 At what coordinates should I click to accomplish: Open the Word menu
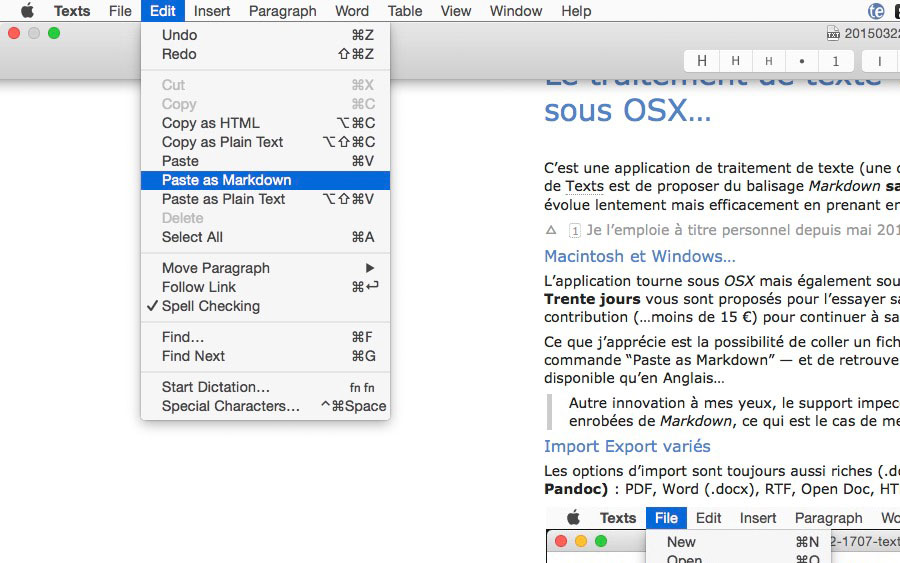click(352, 11)
